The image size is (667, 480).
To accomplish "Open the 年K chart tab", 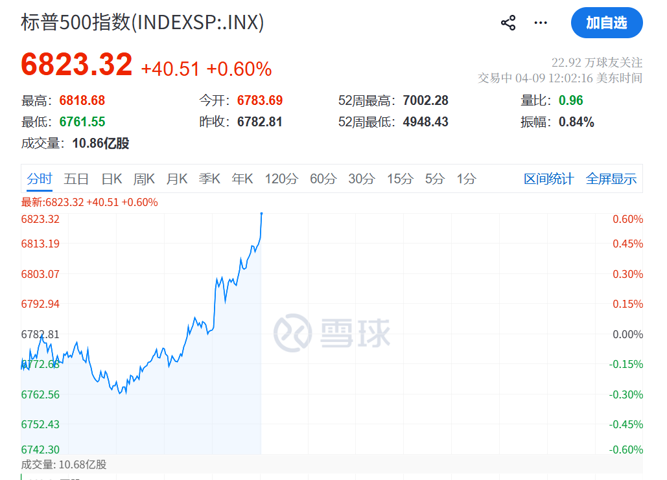I will (x=242, y=179).
